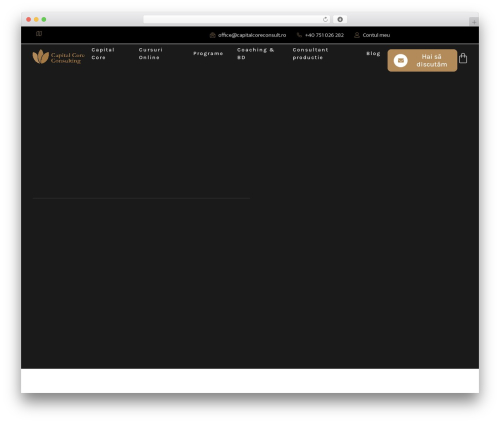
Task: Click the user profile icon
Action: (x=357, y=35)
